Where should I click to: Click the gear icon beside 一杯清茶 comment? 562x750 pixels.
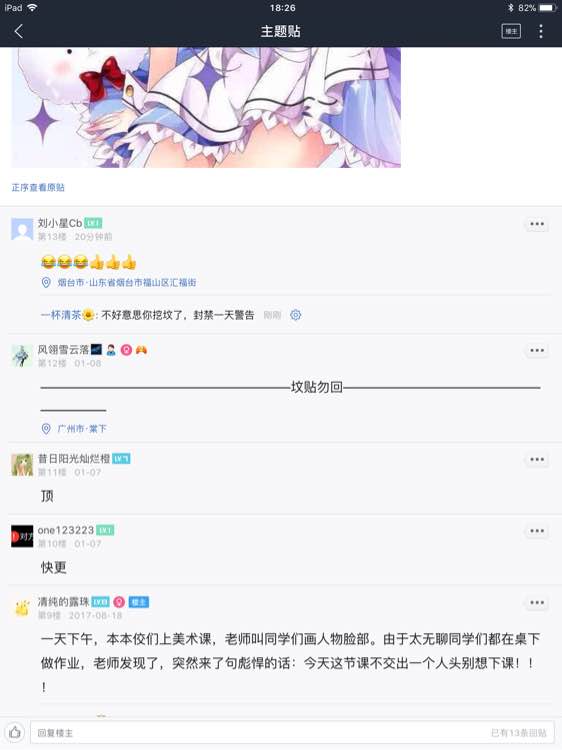[296, 315]
